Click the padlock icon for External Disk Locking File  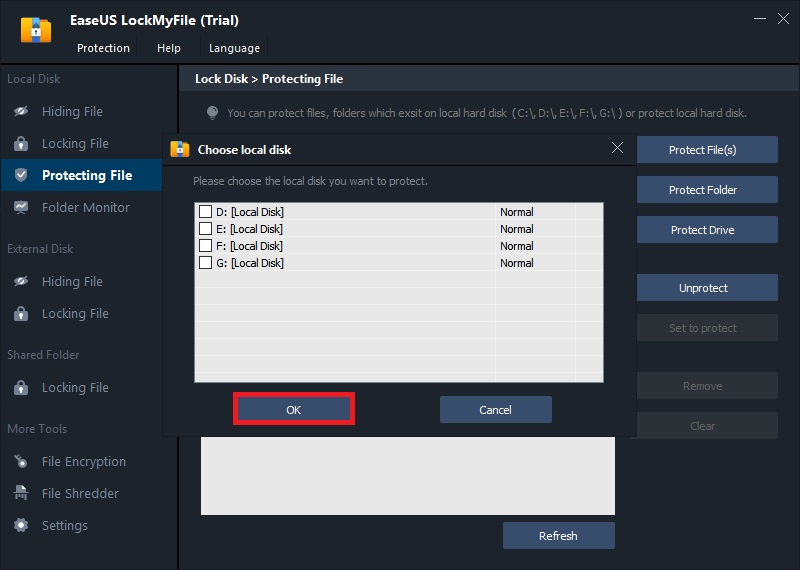click(x=21, y=313)
